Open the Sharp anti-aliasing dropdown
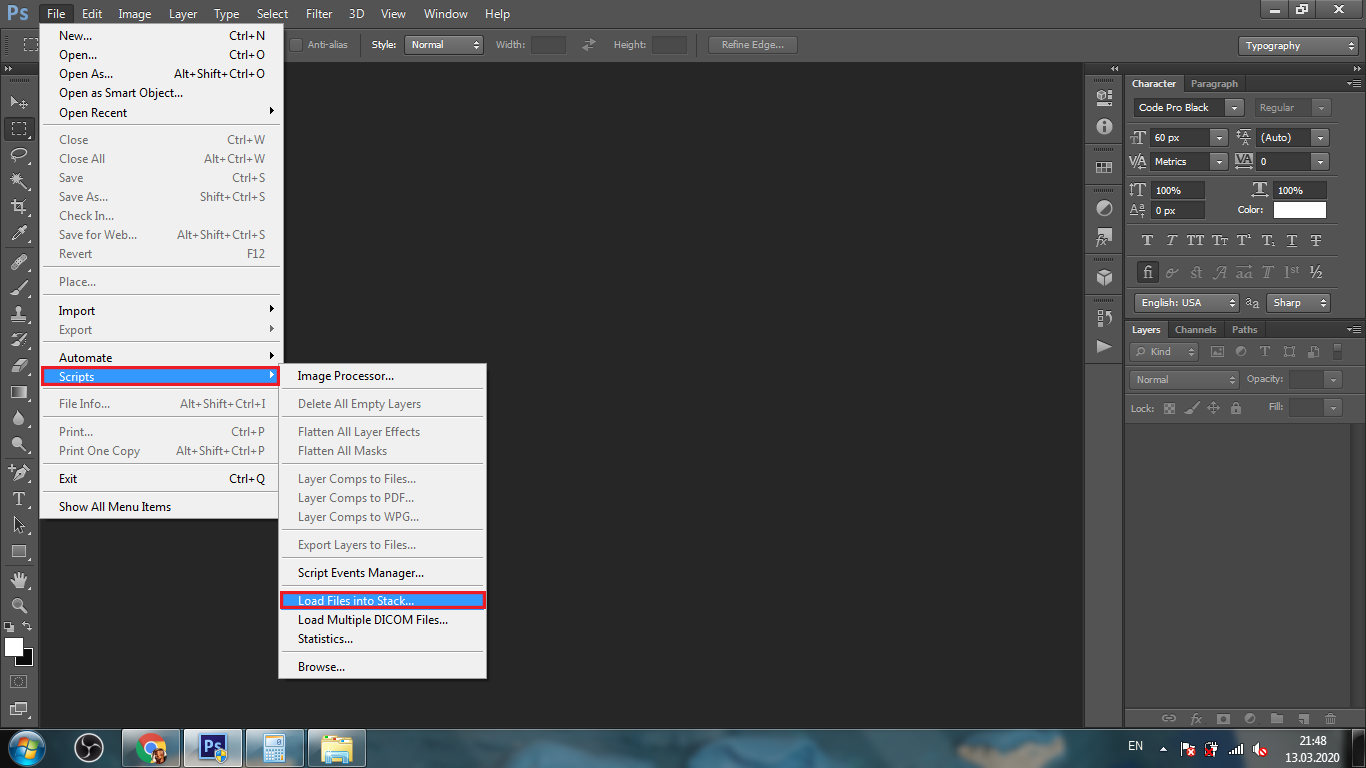 1298,303
